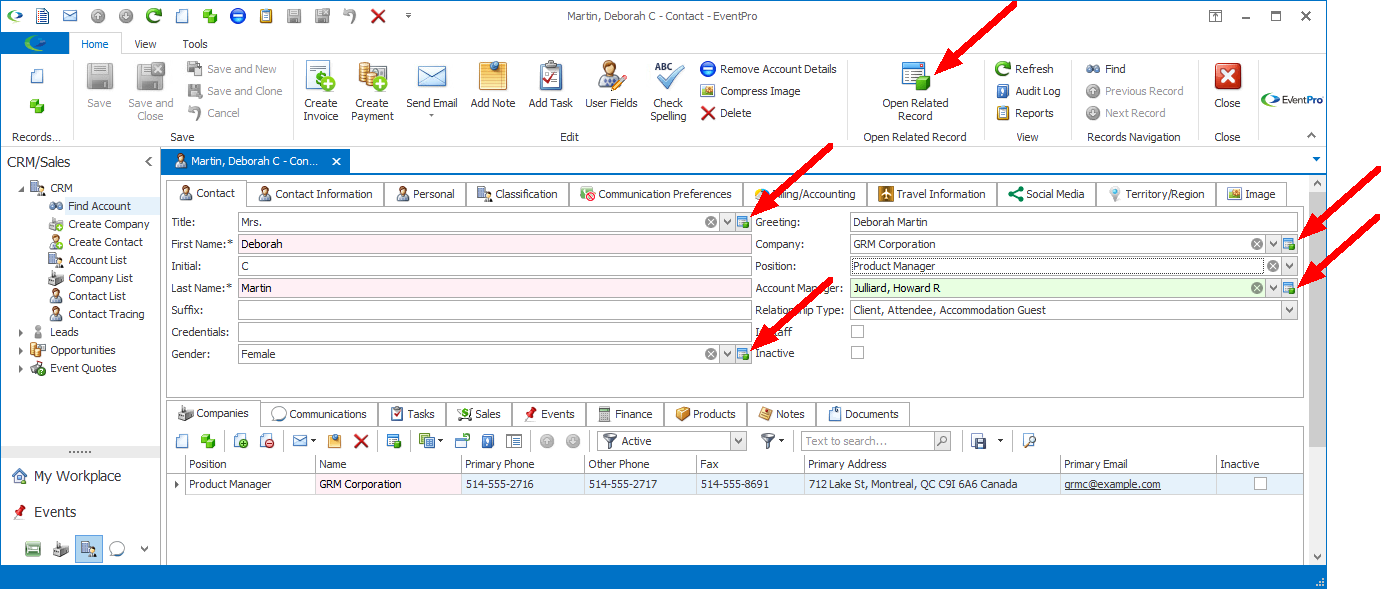
Task: Open related record for Account Manager
Action: 1290,288
